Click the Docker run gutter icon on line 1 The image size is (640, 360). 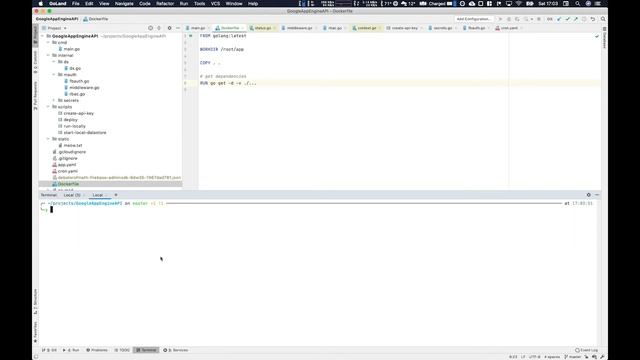[x=191, y=36]
